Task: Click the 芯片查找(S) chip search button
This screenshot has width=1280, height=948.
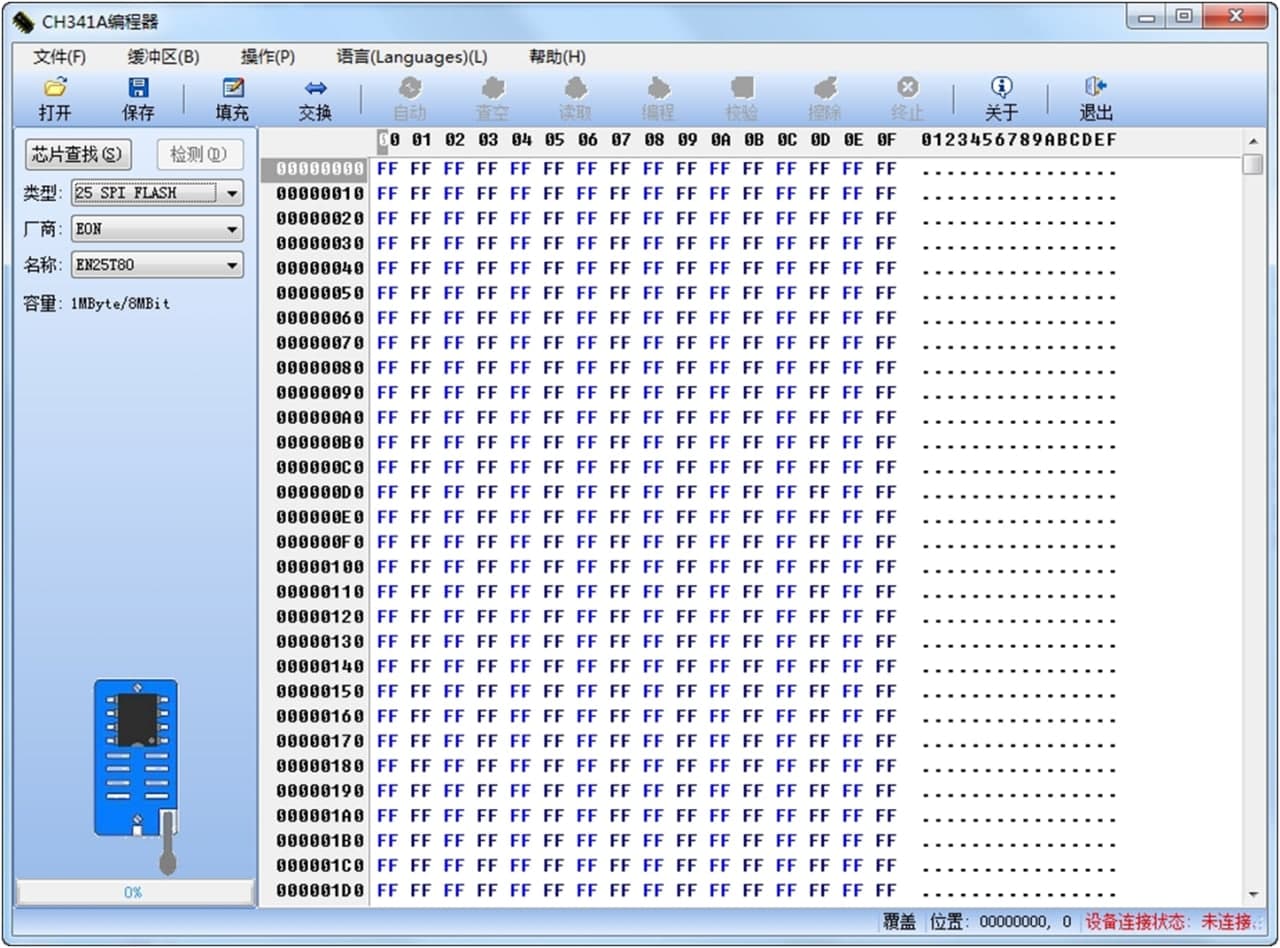Action: click(x=78, y=154)
